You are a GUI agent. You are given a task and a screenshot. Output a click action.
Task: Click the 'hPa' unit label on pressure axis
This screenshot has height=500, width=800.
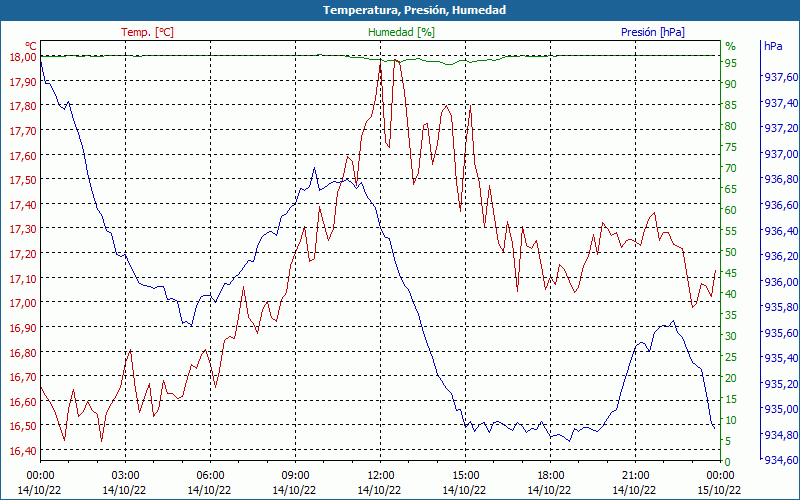773,46
